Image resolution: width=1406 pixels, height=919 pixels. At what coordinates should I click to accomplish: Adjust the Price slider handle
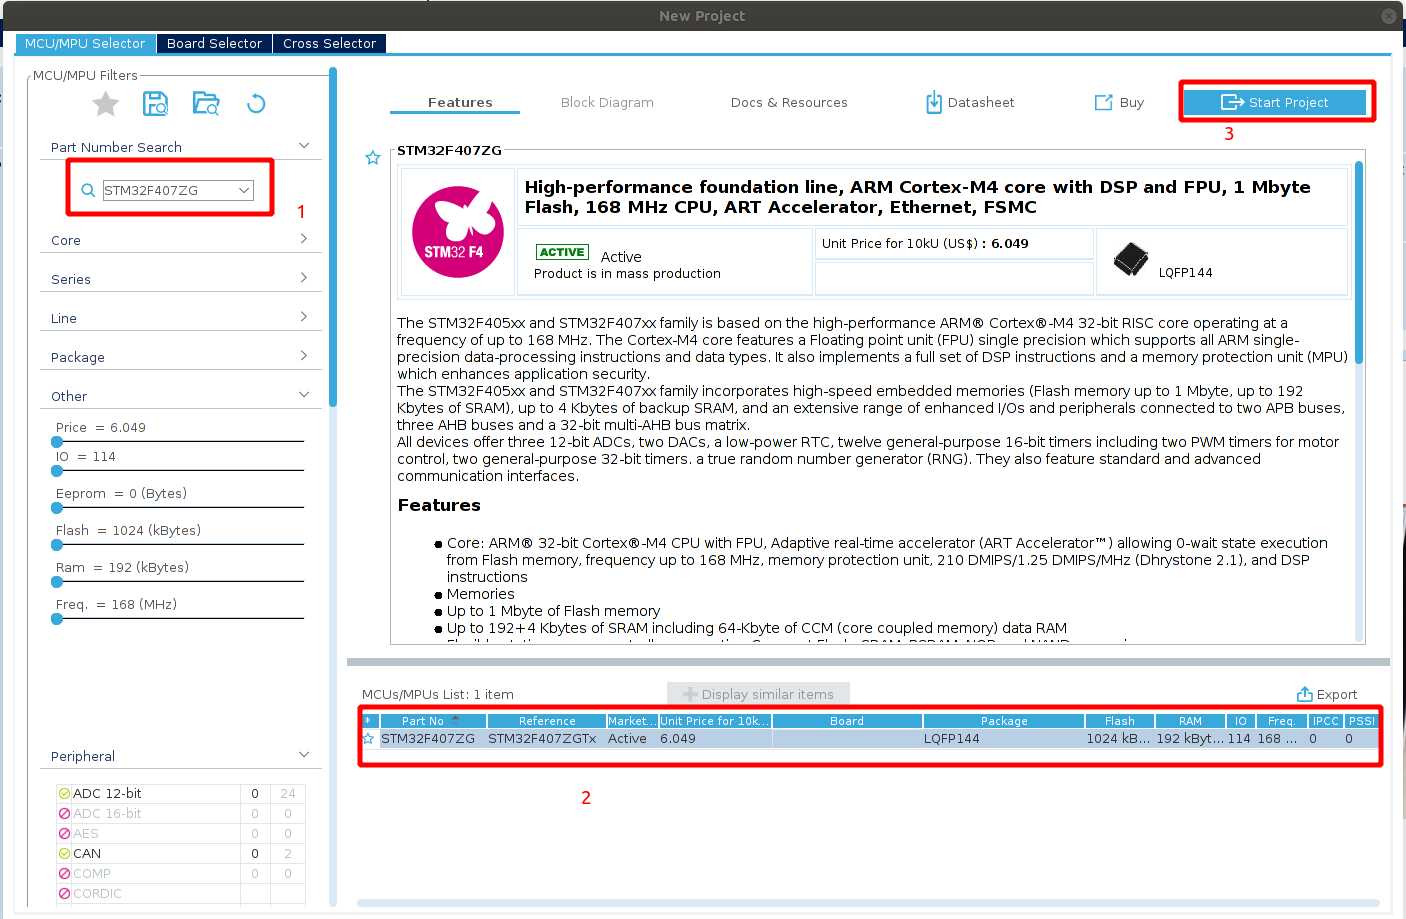point(57,441)
